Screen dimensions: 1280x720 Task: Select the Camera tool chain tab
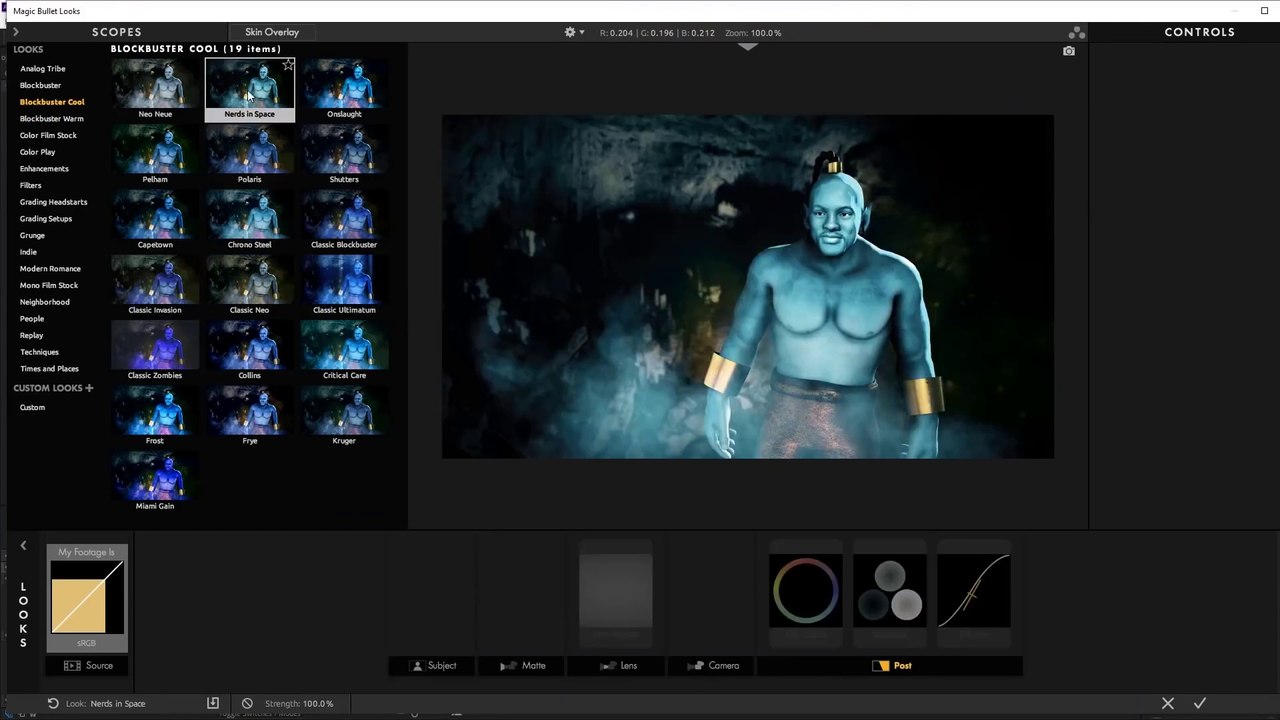point(713,666)
